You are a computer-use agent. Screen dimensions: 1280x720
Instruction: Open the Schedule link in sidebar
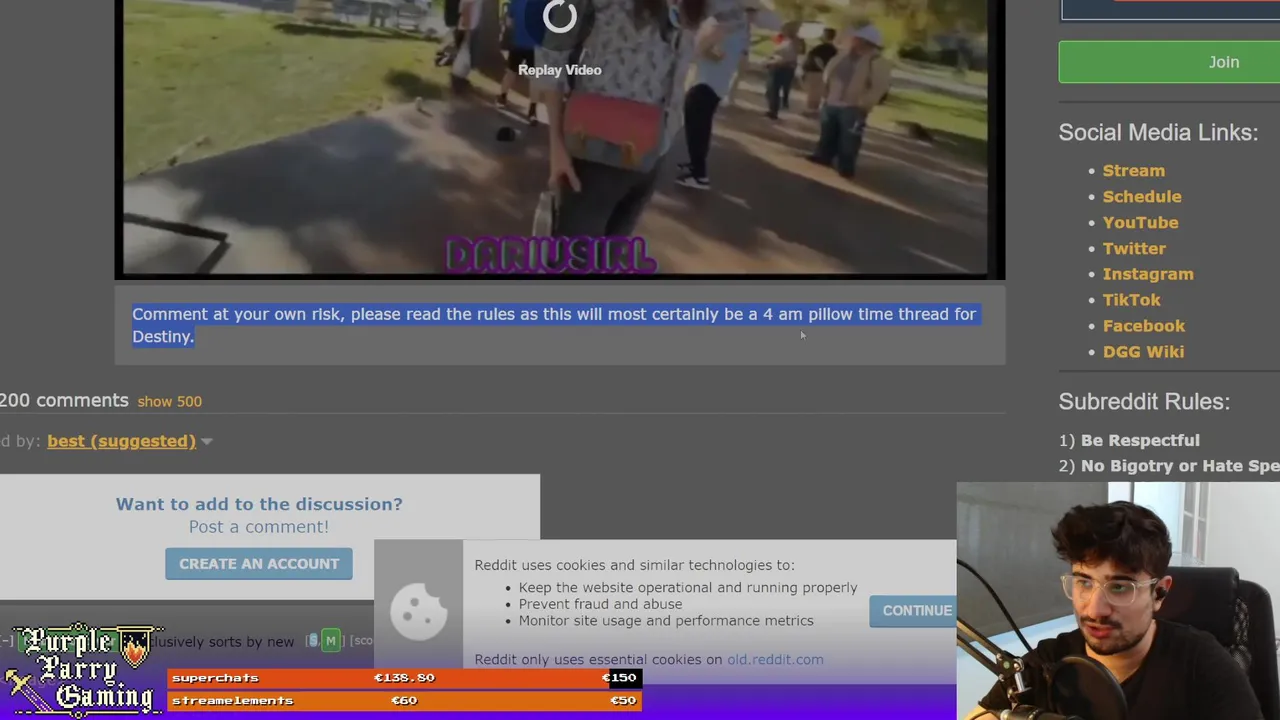pos(1142,197)
